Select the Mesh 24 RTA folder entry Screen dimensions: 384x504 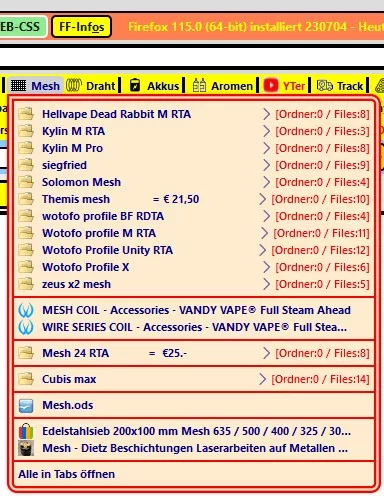pos(194,353)
